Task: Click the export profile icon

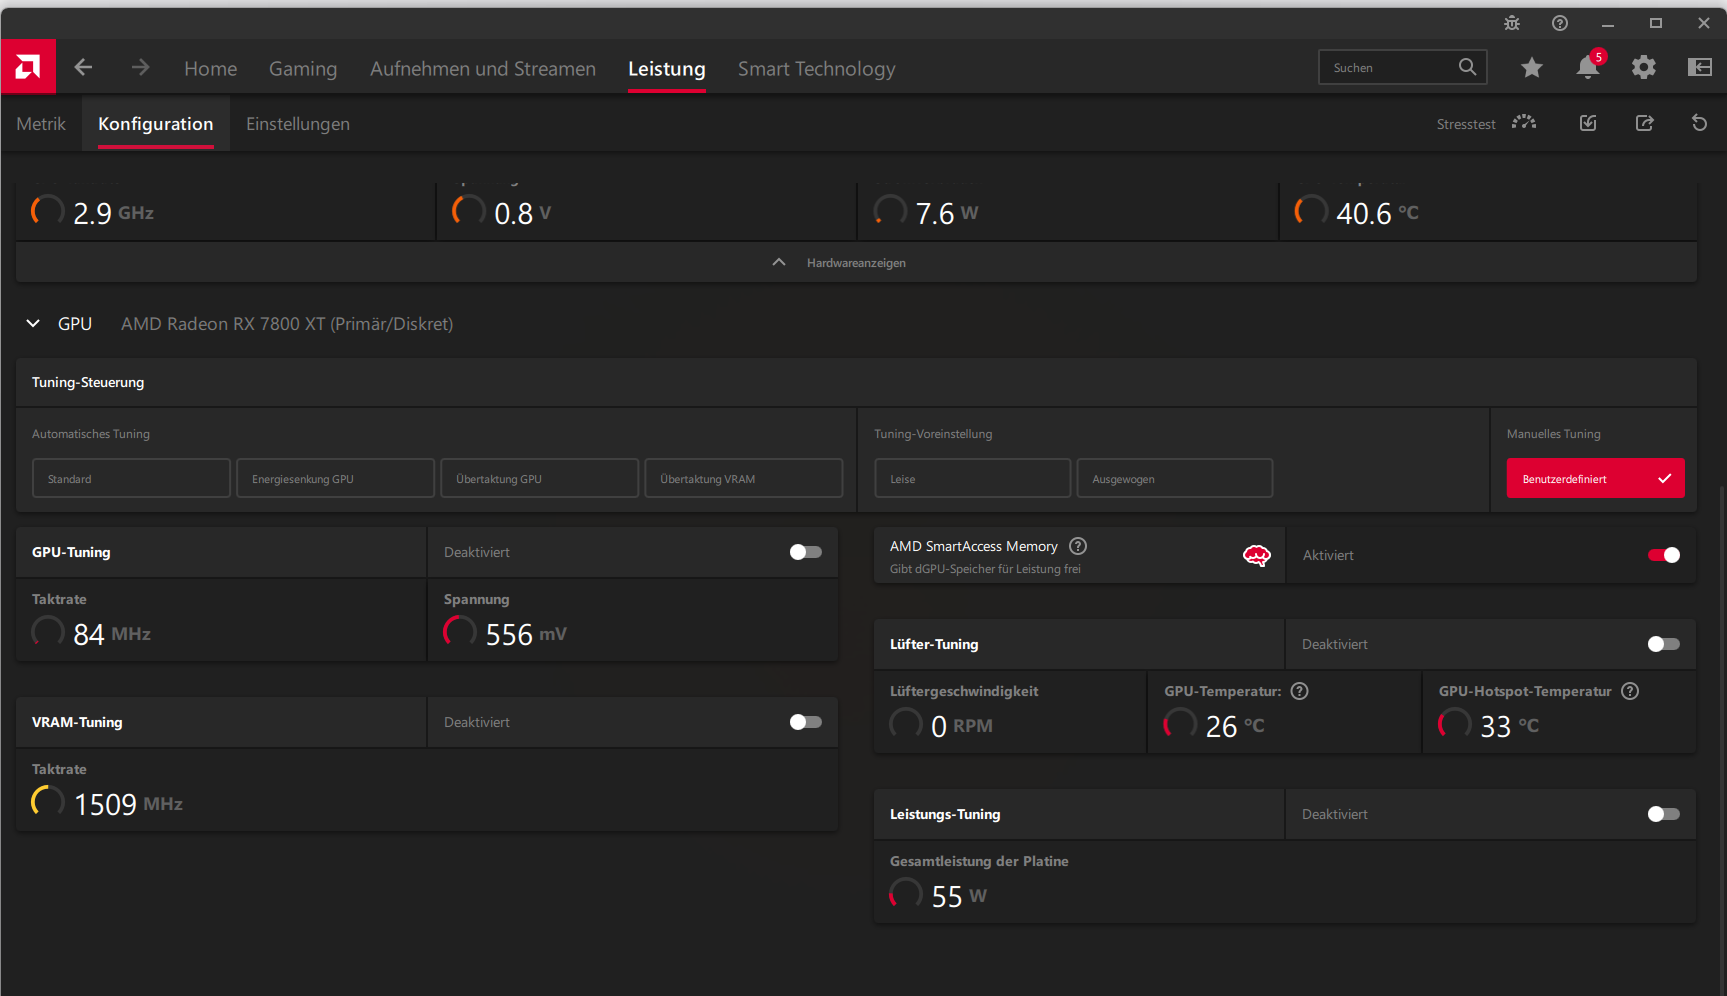Action: point(1644,123)
